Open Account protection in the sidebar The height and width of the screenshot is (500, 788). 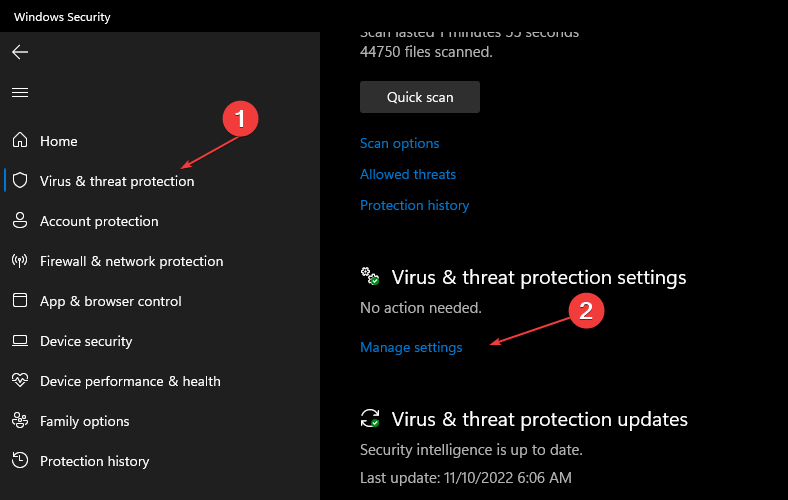tap(99, 221)
